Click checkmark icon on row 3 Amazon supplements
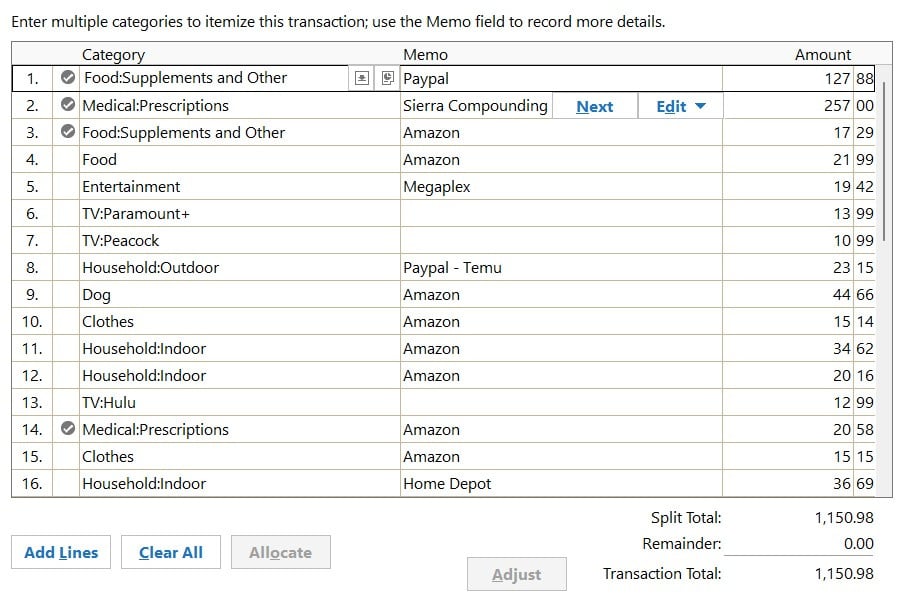 click(67, 132)
